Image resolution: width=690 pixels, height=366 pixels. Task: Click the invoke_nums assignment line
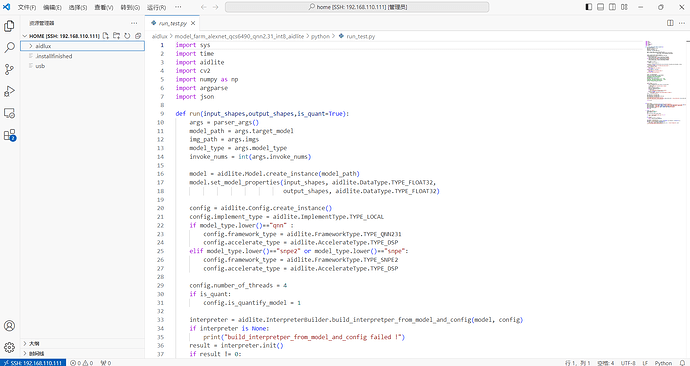(x=250, y=157)
